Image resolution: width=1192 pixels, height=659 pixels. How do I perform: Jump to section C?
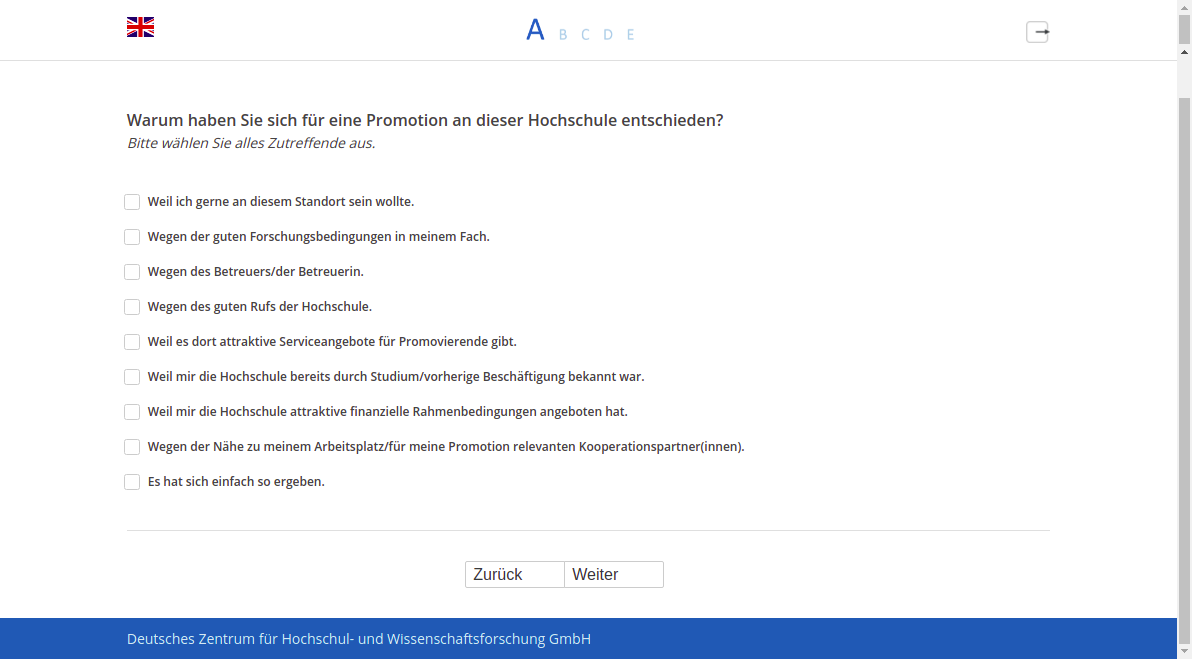[x=585, y=34]
